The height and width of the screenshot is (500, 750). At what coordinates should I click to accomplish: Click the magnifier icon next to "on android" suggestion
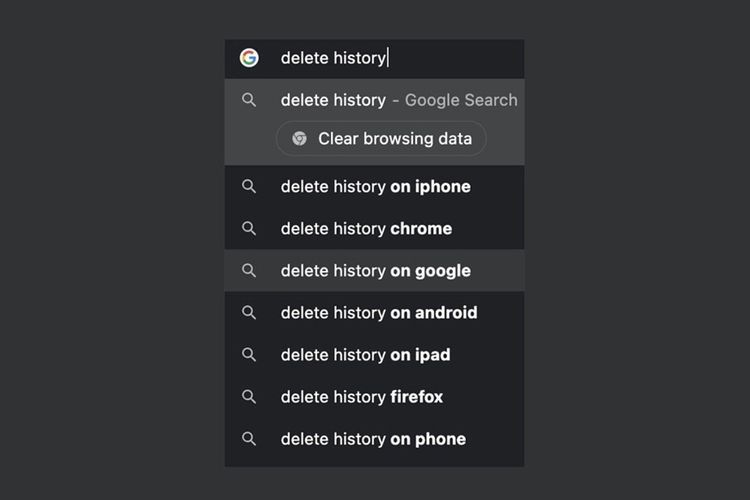pos(249,312)
